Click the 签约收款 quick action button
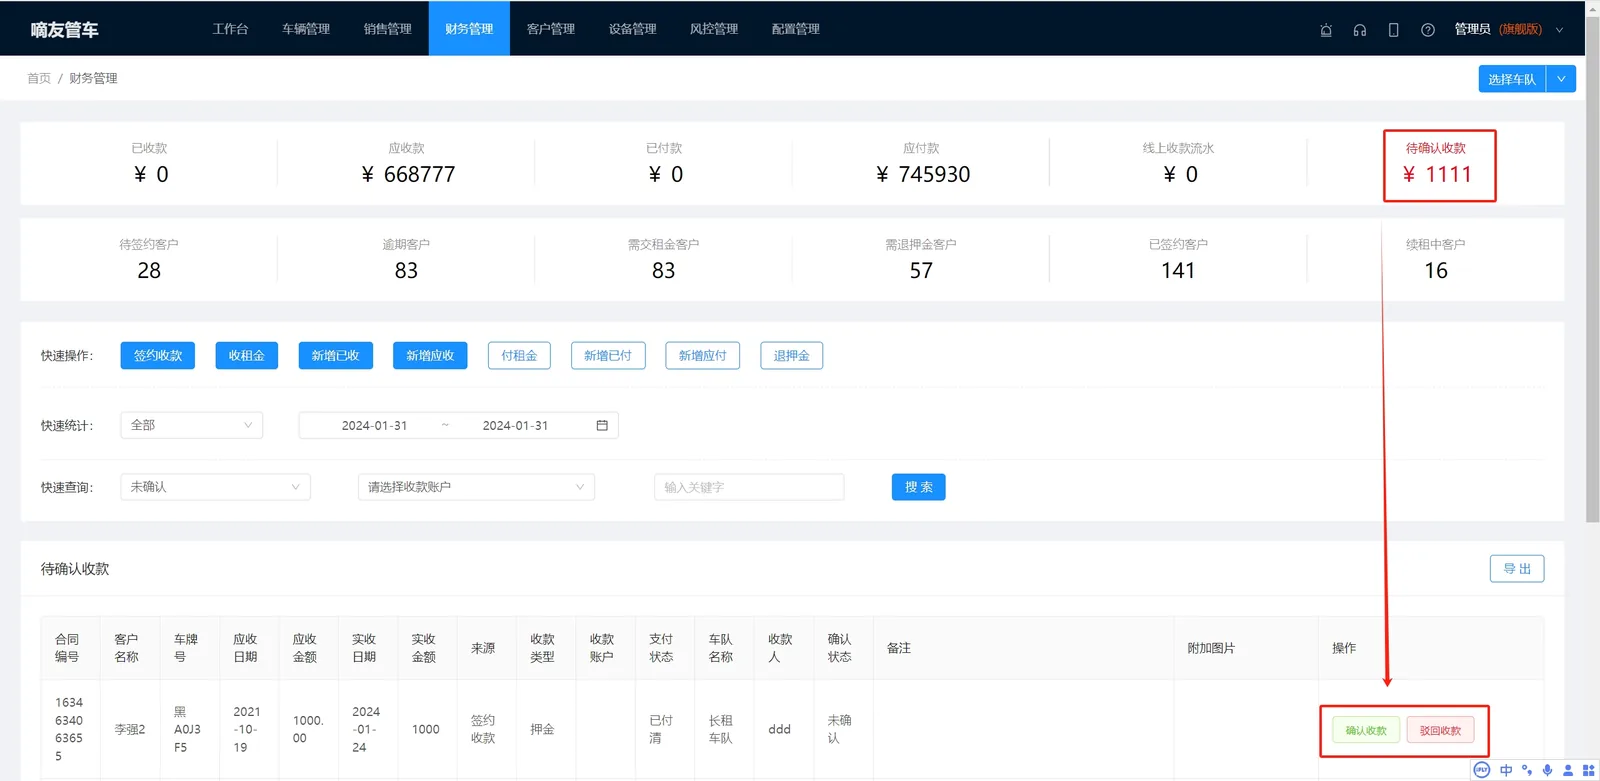 click(158, 356)
